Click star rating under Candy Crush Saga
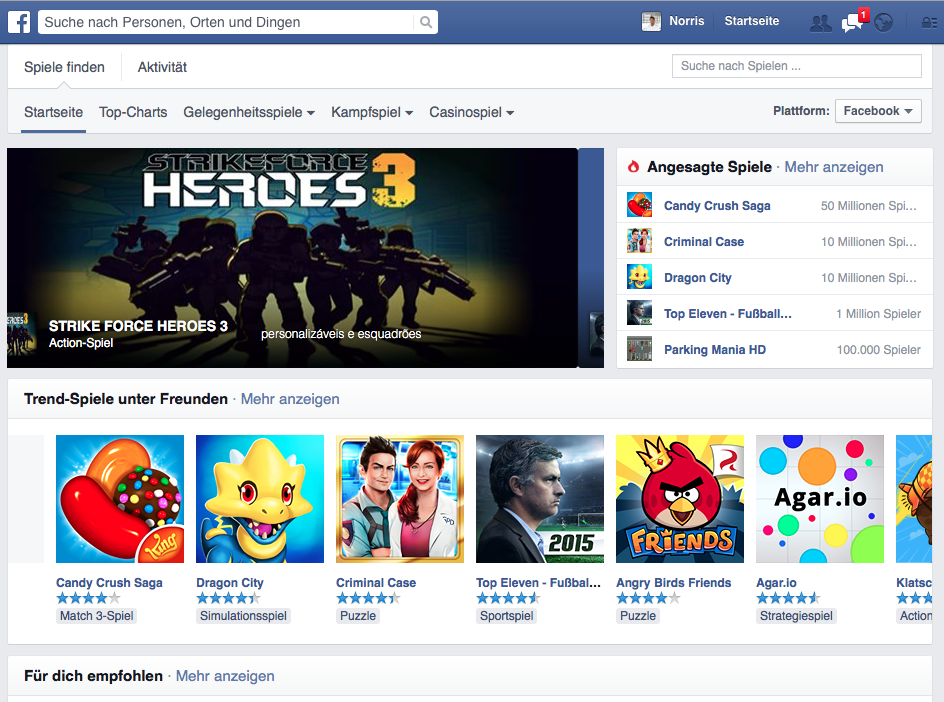Image resolution: width=944 pixels, height=702 pixels. [88, 598]
